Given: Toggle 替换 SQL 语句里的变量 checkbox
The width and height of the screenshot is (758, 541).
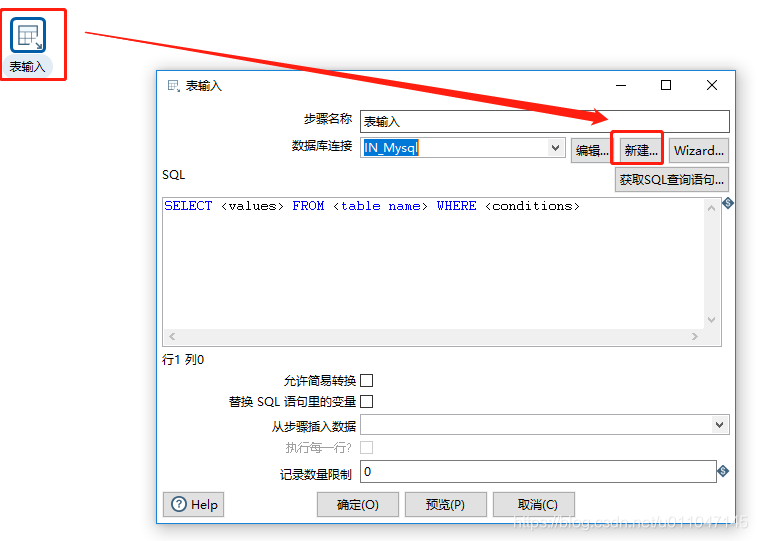Looking at the screenshot, I should pyautogui.click(x=367, y=402).
